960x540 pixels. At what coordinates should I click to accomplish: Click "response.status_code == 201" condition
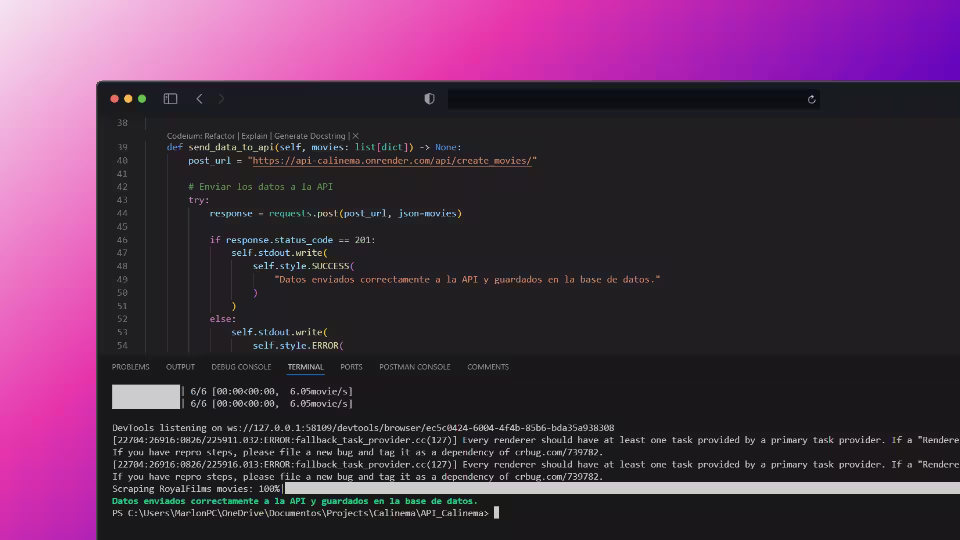[x=299, y=240]
